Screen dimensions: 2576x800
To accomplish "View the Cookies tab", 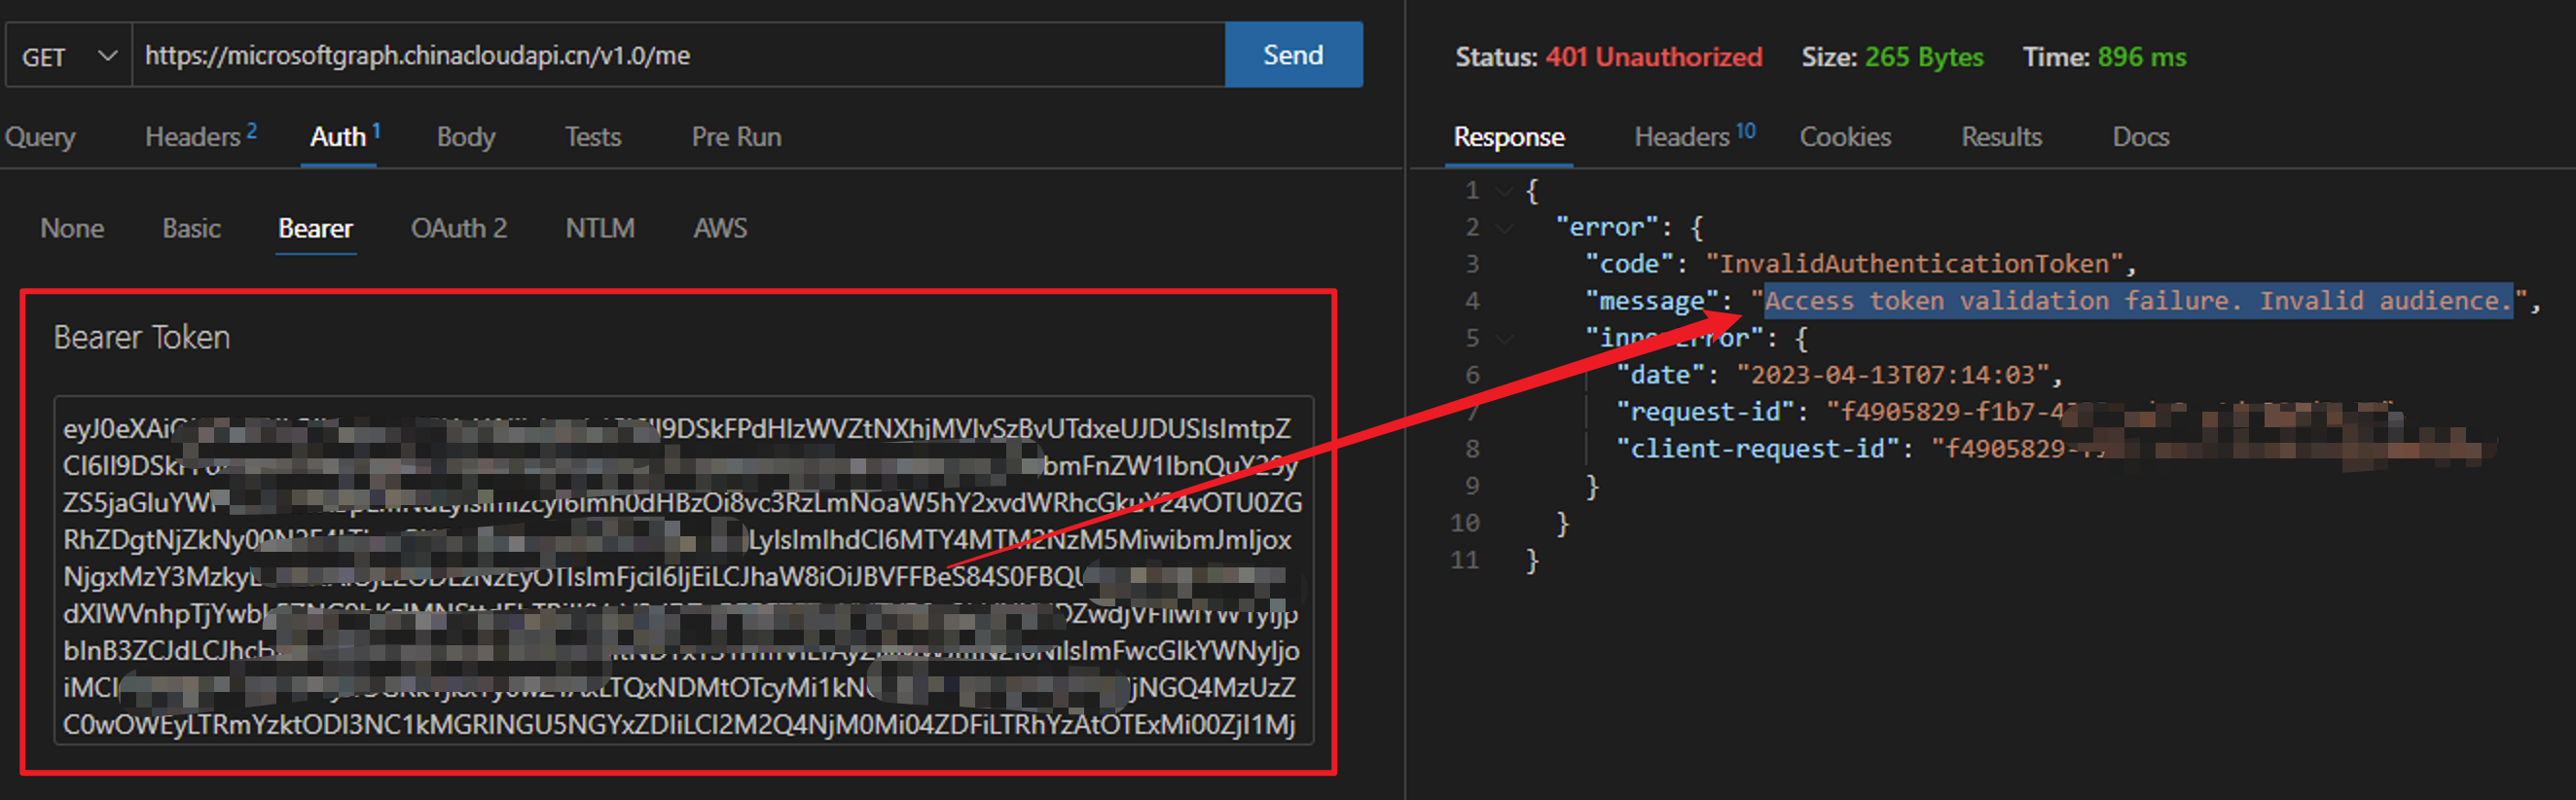I will [1844, 137].
